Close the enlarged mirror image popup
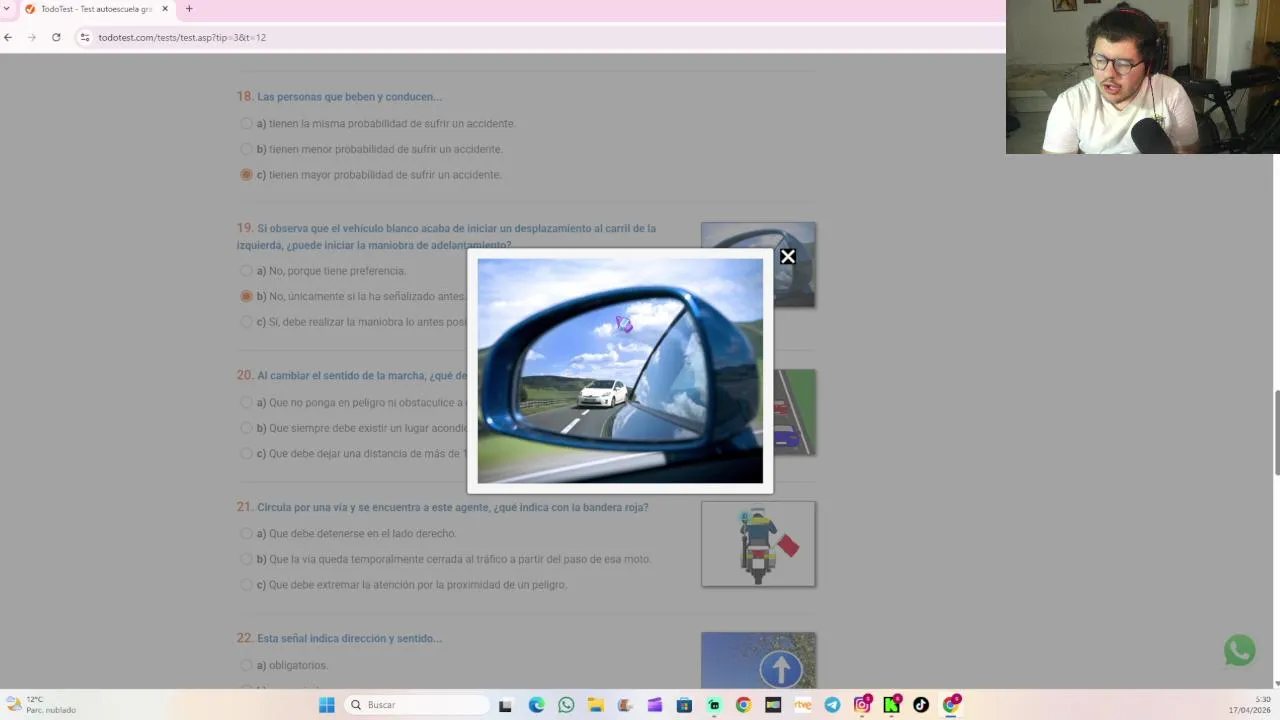The image size is (1280, 720). pos(788,257)
